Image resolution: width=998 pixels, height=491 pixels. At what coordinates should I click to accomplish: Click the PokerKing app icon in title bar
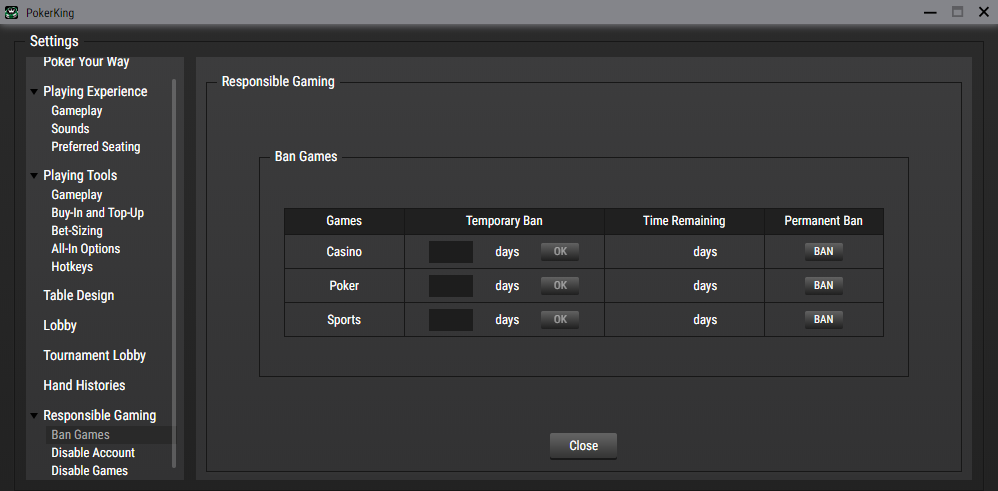coord(11,12)
